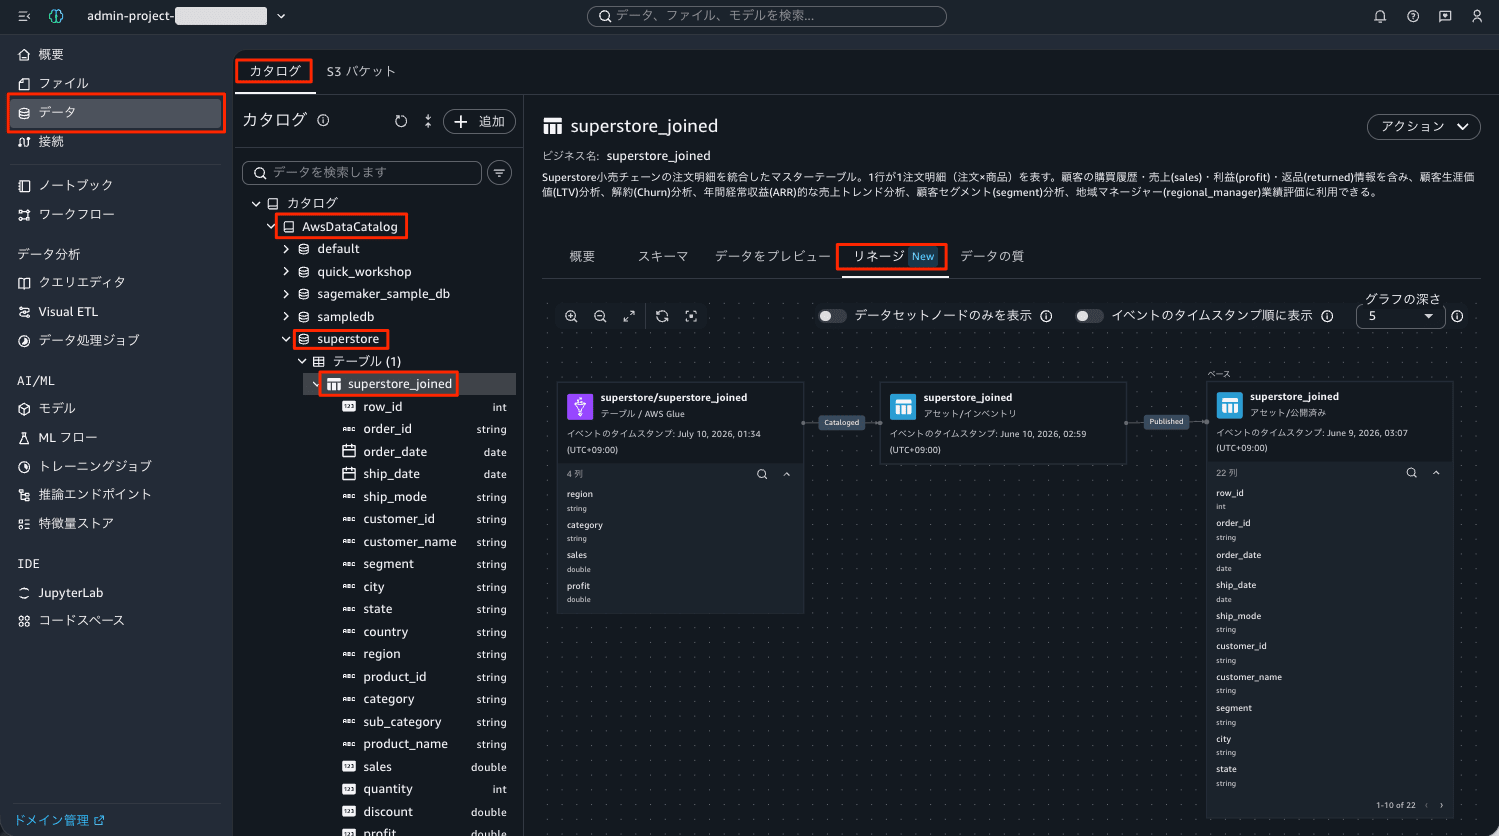Open the help question mark icon

coord(1413,16)
